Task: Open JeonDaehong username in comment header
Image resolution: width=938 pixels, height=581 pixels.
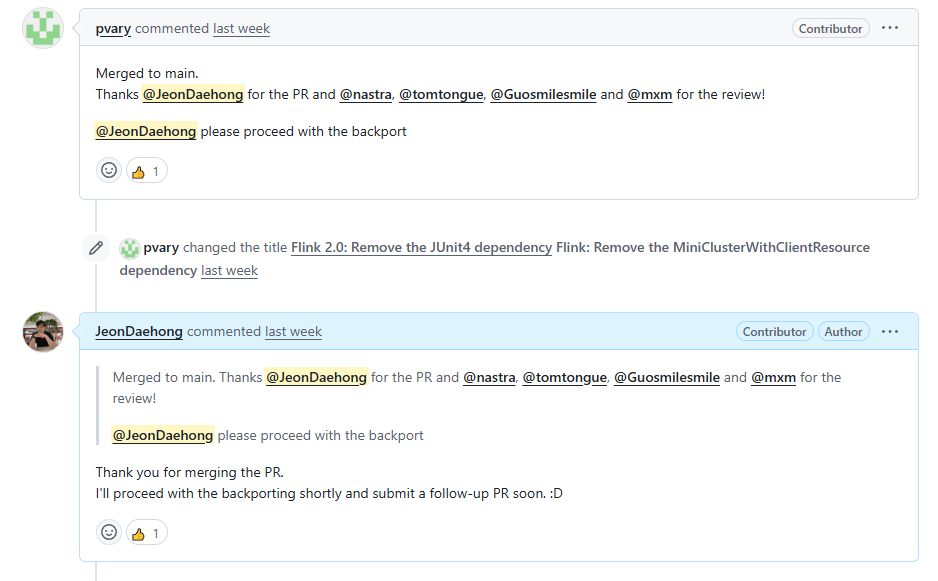Action: pos(139,331)
